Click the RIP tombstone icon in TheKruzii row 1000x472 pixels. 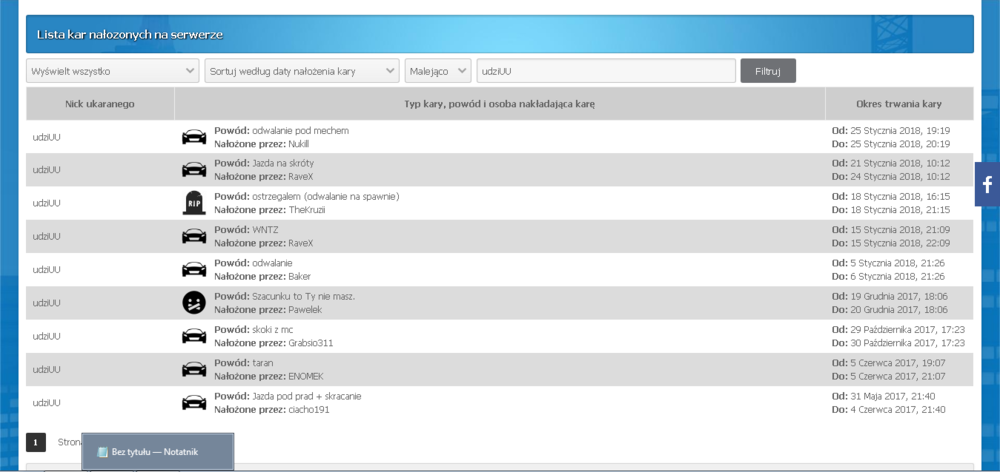click(x=194, y=203)
